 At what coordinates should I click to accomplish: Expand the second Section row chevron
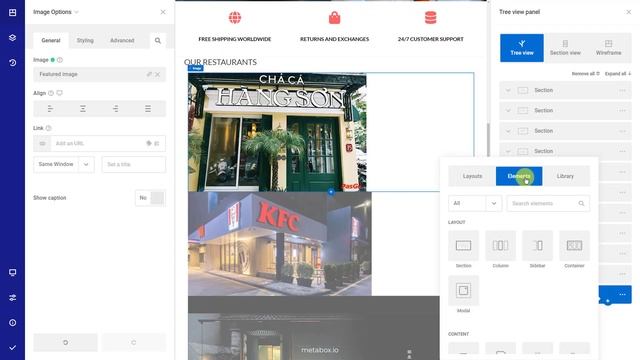coord(508,111)
